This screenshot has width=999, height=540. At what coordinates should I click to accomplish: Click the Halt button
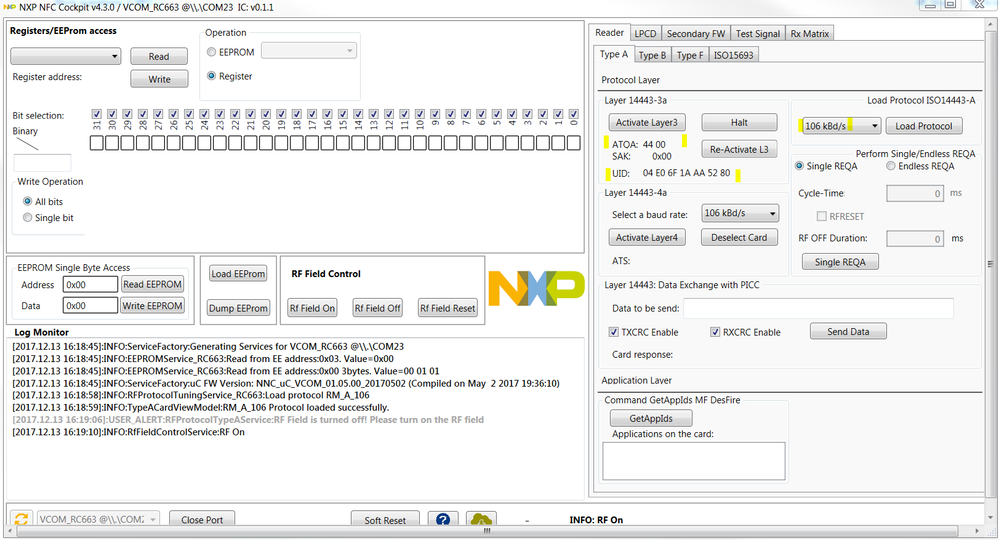tap(739, 122)
